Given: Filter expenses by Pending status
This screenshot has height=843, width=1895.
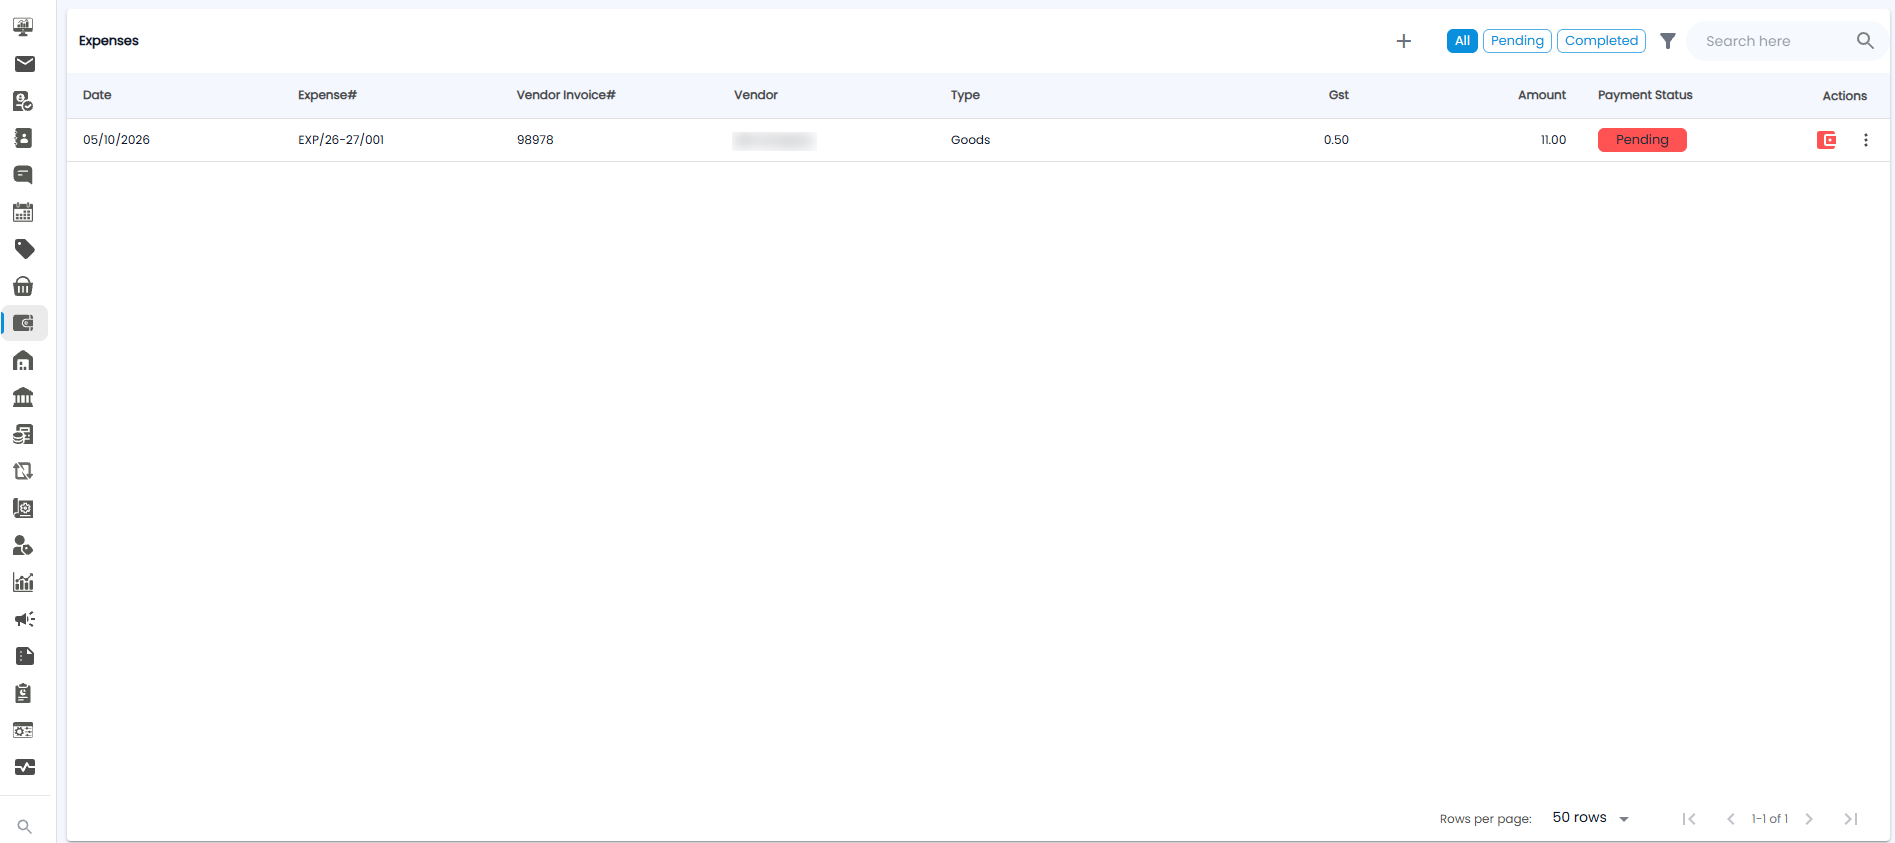Looking at the screenshot, I should tap(1517, 41).
